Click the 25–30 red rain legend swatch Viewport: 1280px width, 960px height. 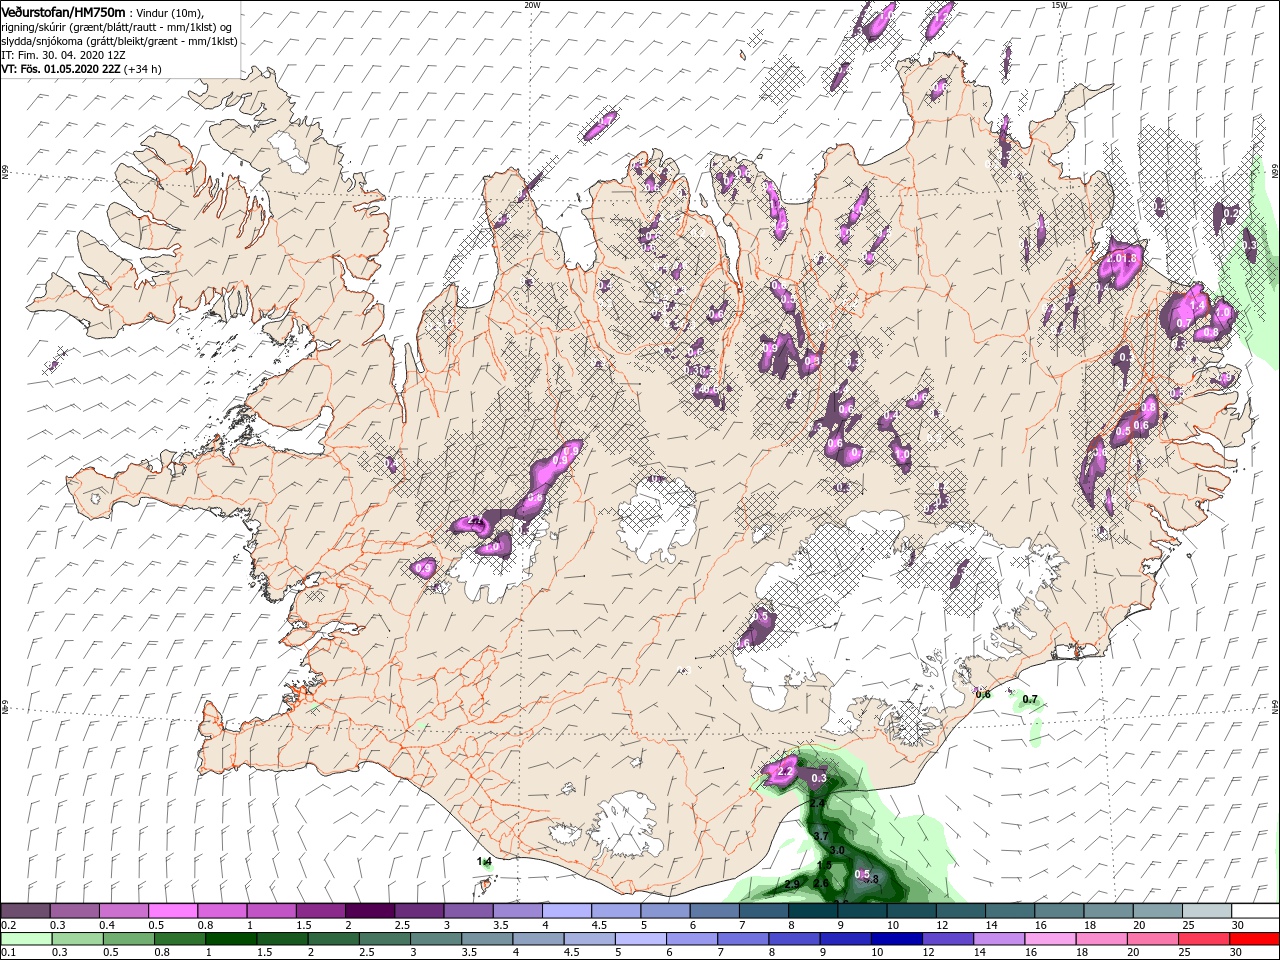(x=1205, y=939)
